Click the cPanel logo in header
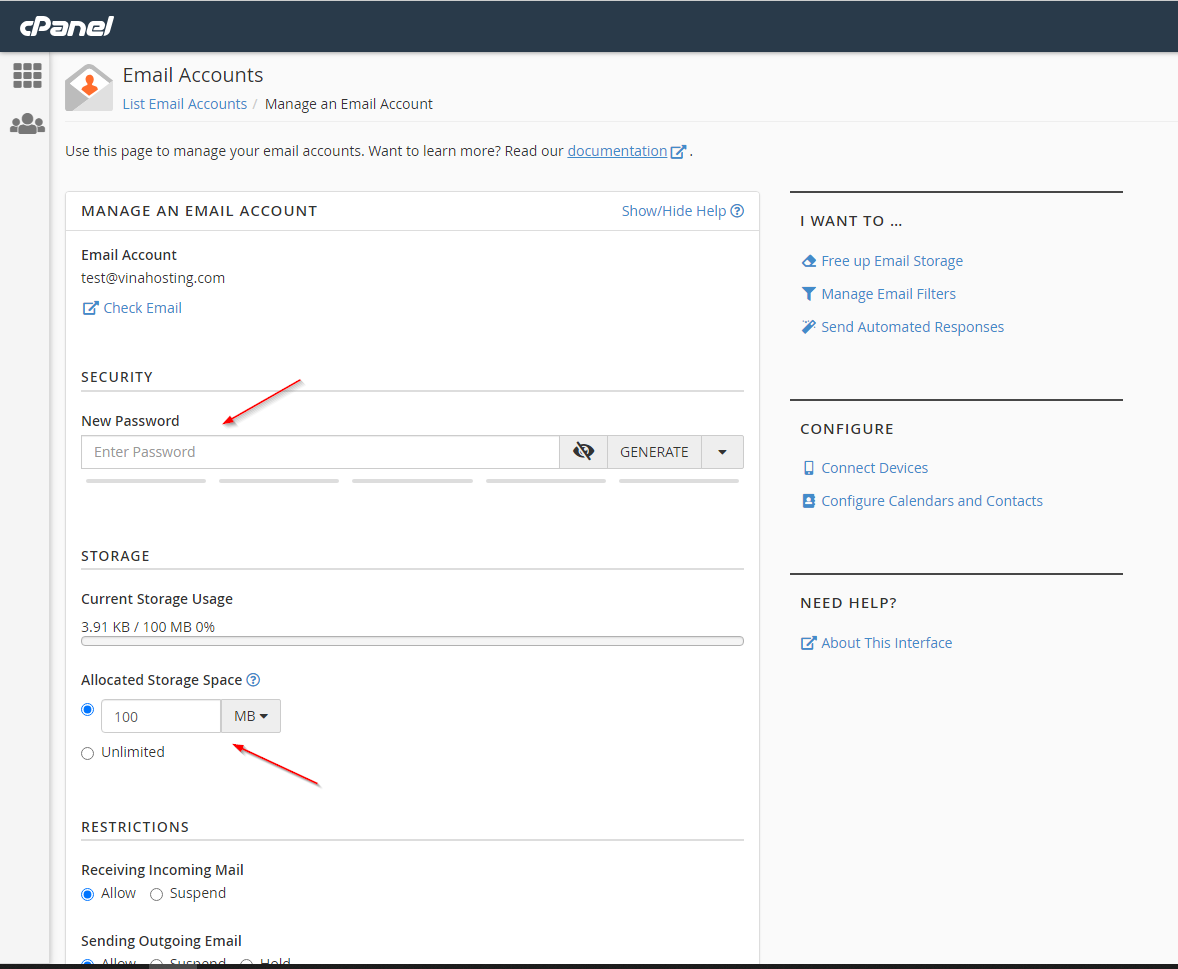 pyautogui.click(x=67, y=26)
